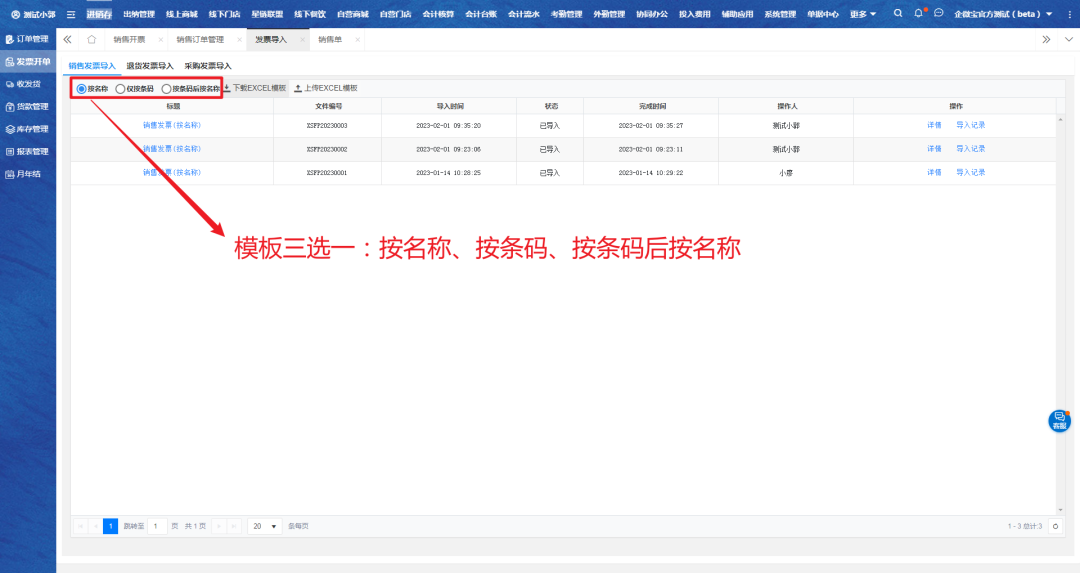The height and width of the screenshot is (573, 1080).
Task: Select the 仅按条码 radio option
Action: point(120,88)
